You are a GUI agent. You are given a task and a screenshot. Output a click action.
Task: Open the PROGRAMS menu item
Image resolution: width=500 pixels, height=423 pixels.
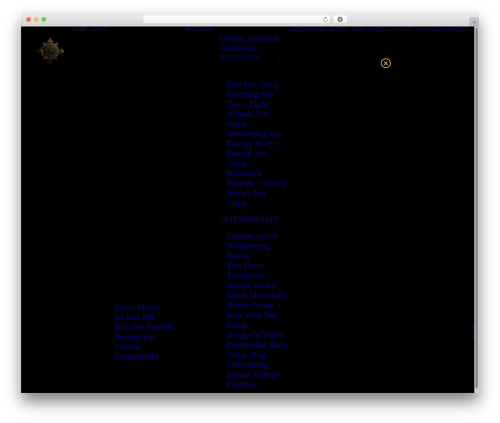click(x=199, y=29)
